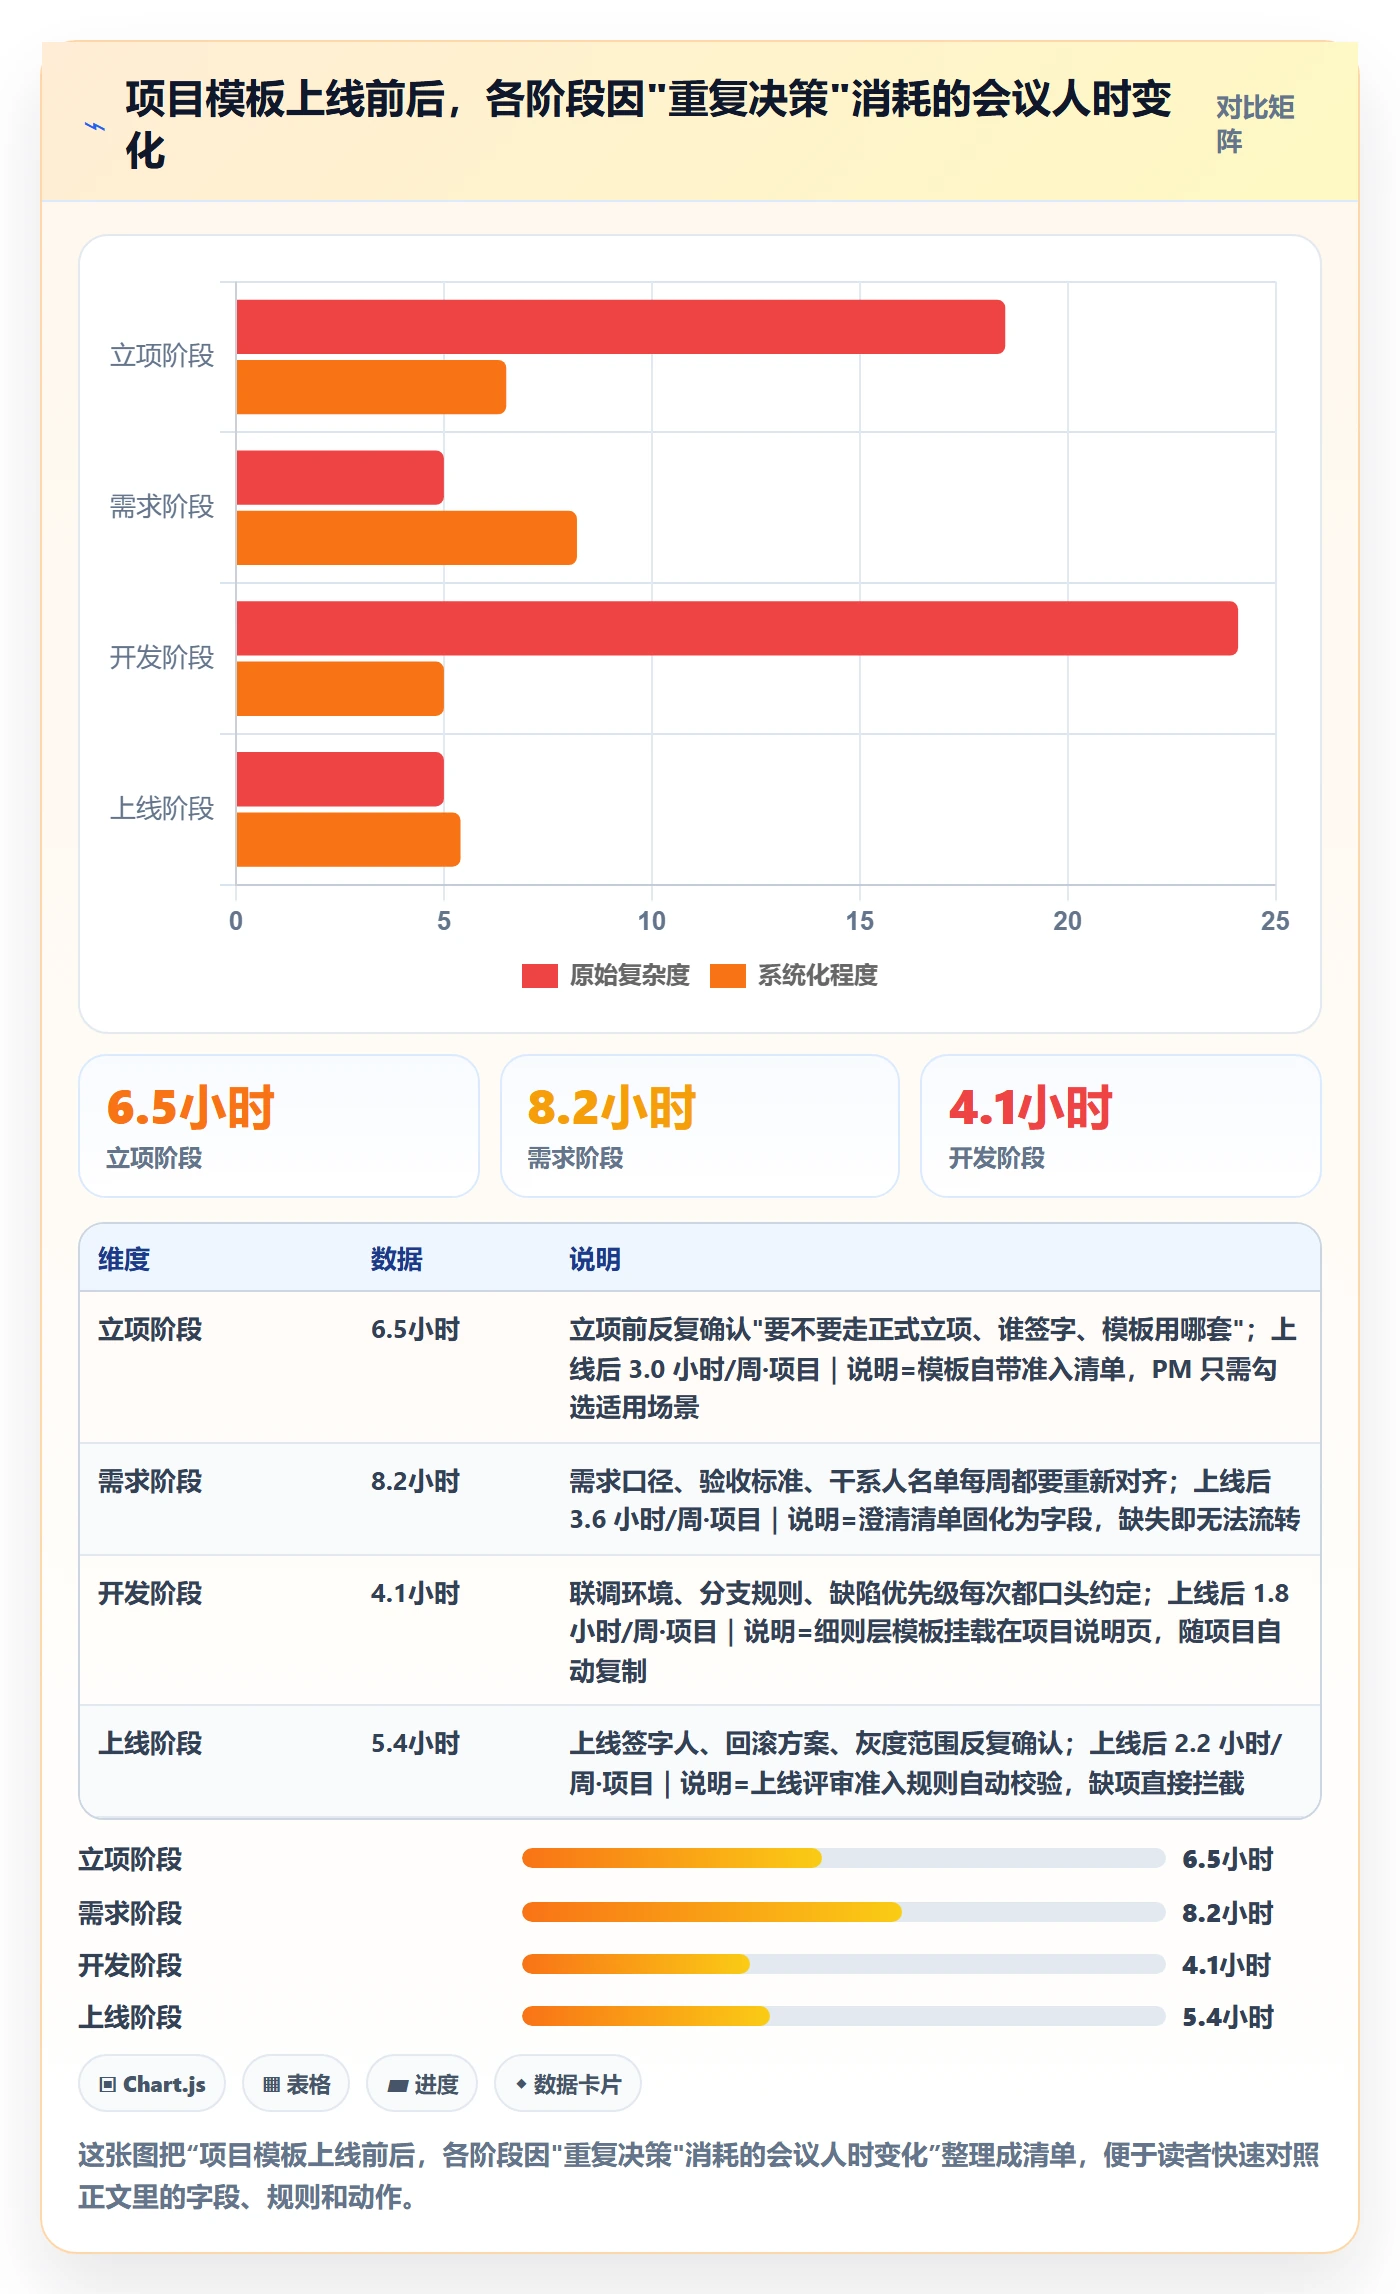Viewport: 1400px width, 2294px height.
Task: Select the 8.2小时 cell in the table
Action: tap(415, 1482)
